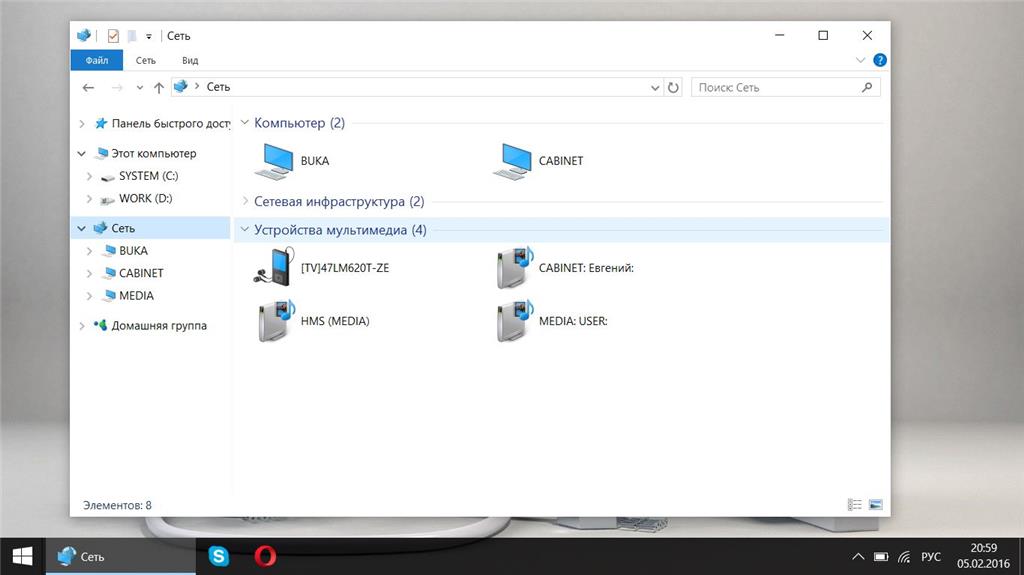This screenshot has width=1024, height=575.
Task: Expand the Сетевая инфраструктура (2) group
Action: (245, 201)
